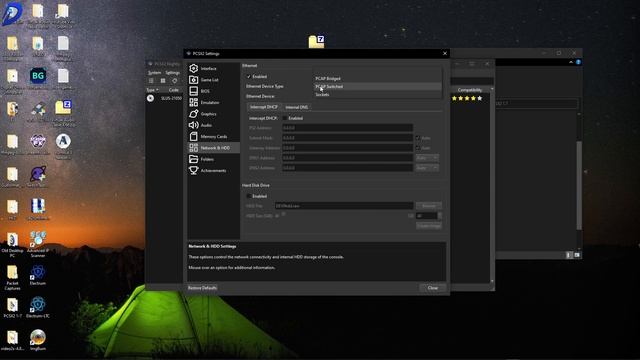Choose Sockets in the dropdown list
The image size is (640, 360).
point(378,94)
